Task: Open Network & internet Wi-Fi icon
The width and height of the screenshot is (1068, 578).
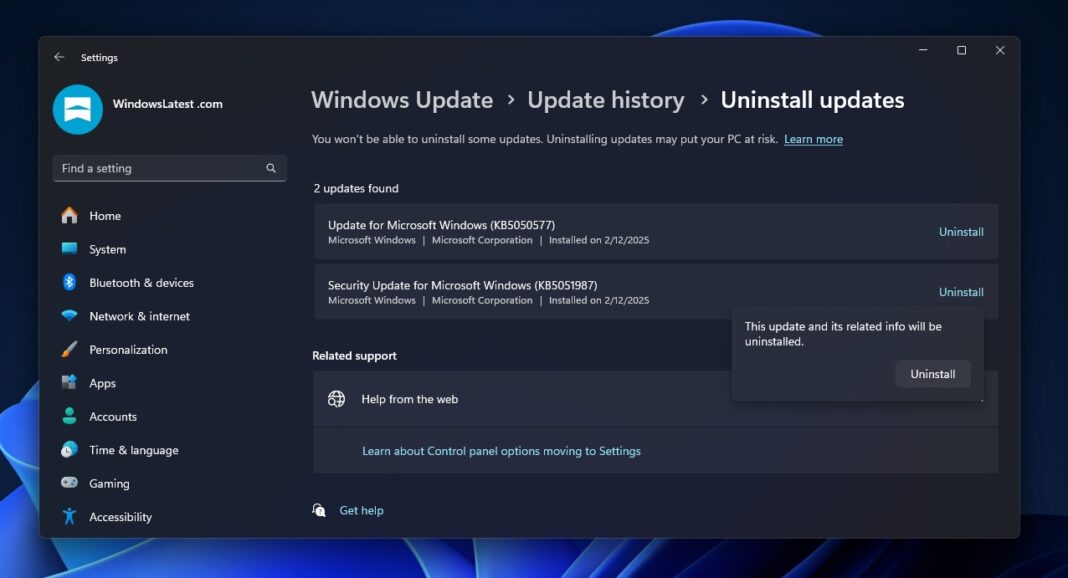Action: pos(69,316)
